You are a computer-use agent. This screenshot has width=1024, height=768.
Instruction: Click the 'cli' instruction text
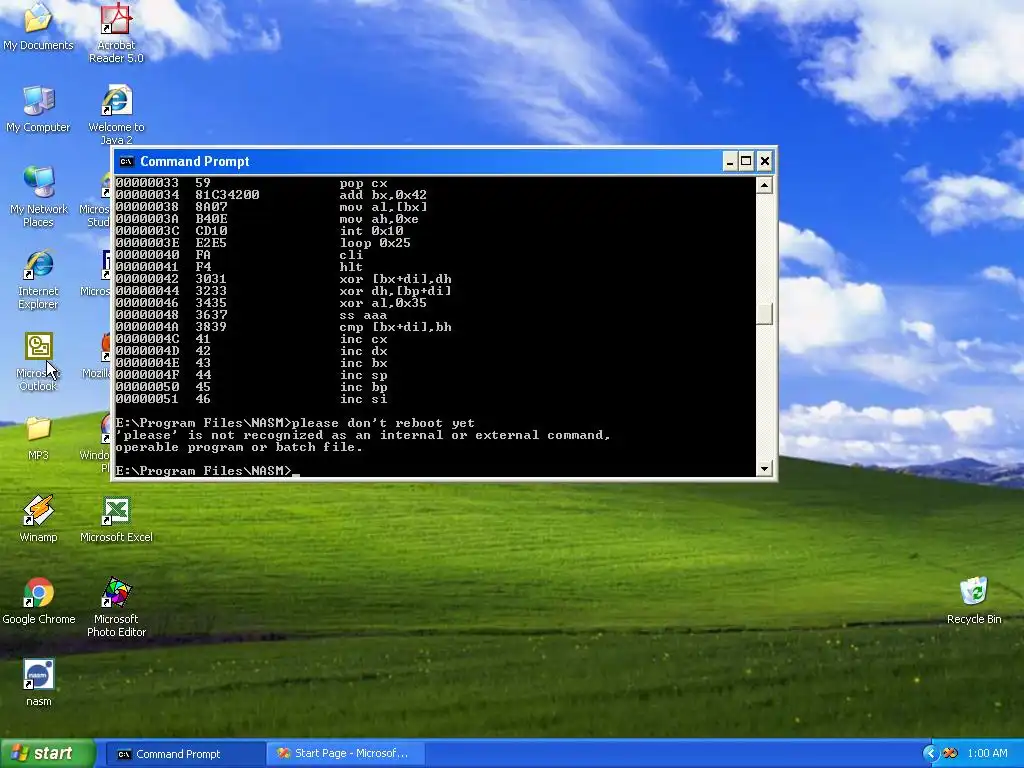click(x=351, y=255)
